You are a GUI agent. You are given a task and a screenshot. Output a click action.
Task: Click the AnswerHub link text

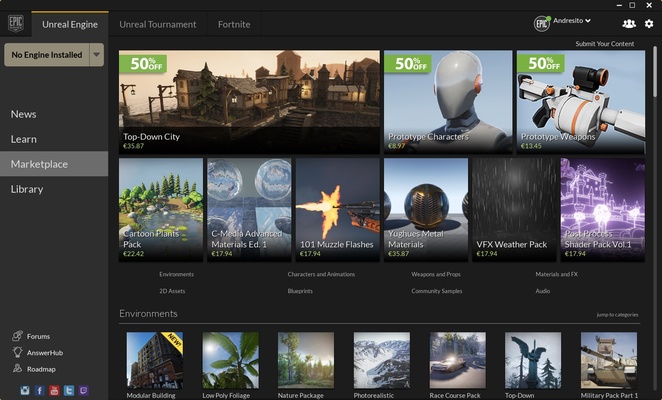pos(45,353)
